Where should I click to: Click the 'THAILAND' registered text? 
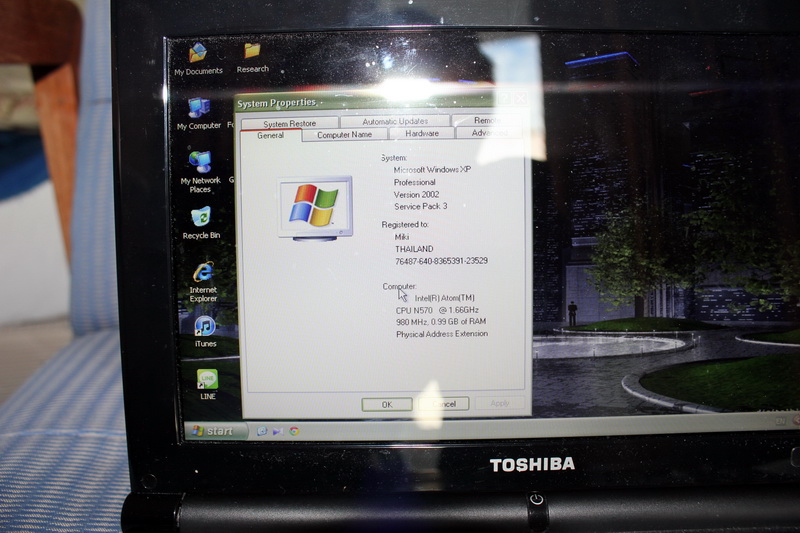(x=414, y=249)
